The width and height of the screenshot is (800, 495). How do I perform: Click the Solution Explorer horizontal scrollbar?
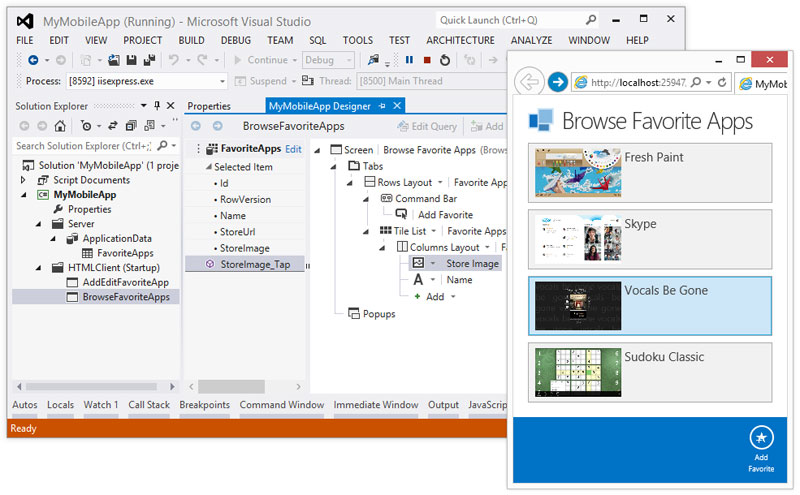pos(95,386)
